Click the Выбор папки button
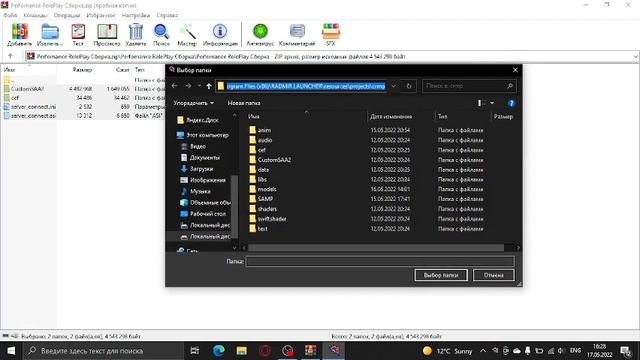The height and width of the screenshot is (360, 640). [441, 275]
